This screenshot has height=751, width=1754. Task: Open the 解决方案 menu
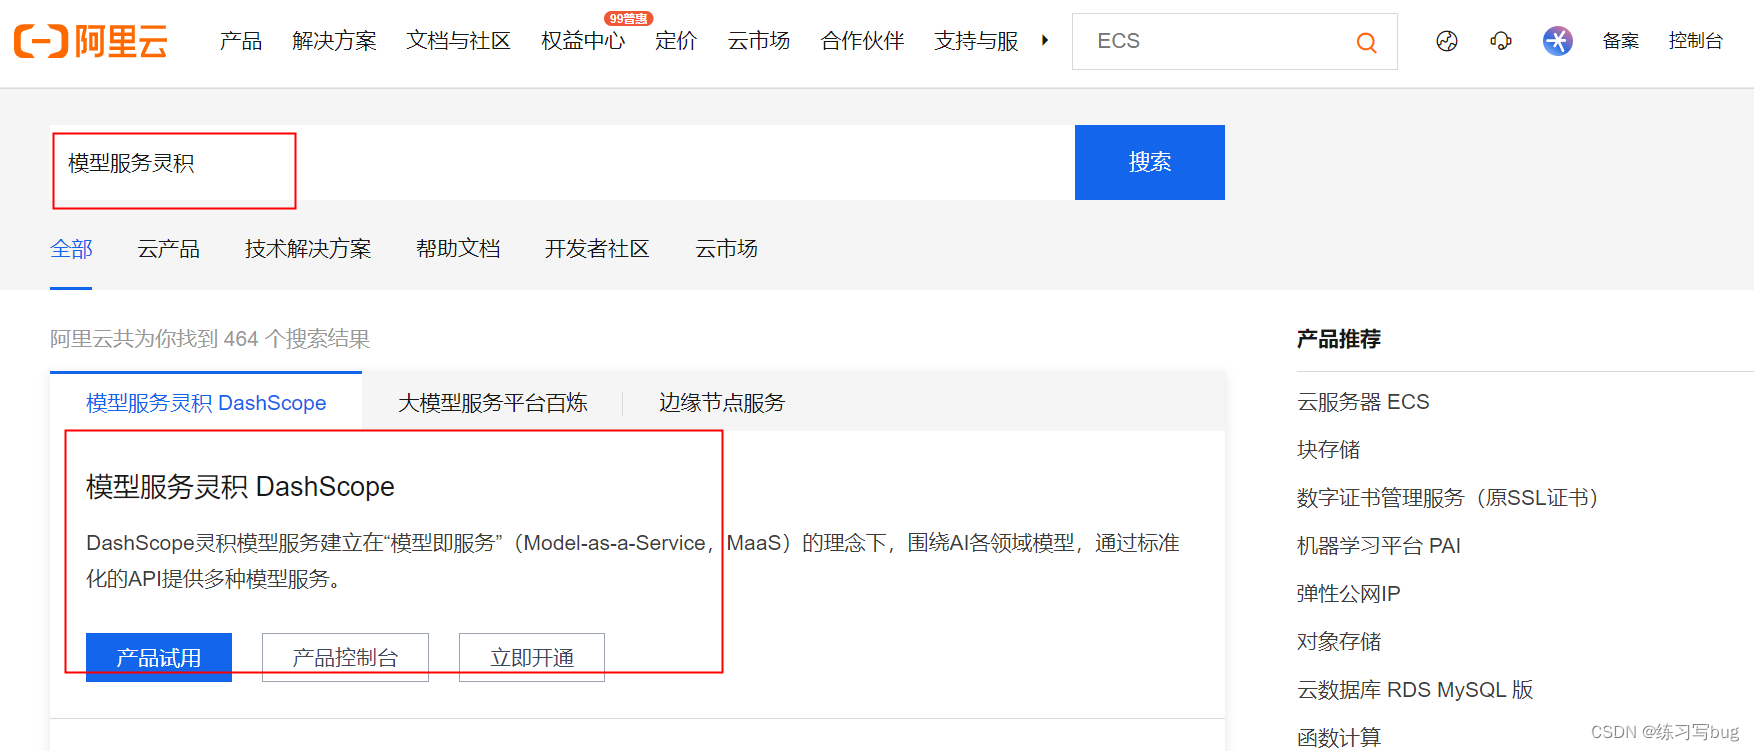334,41
